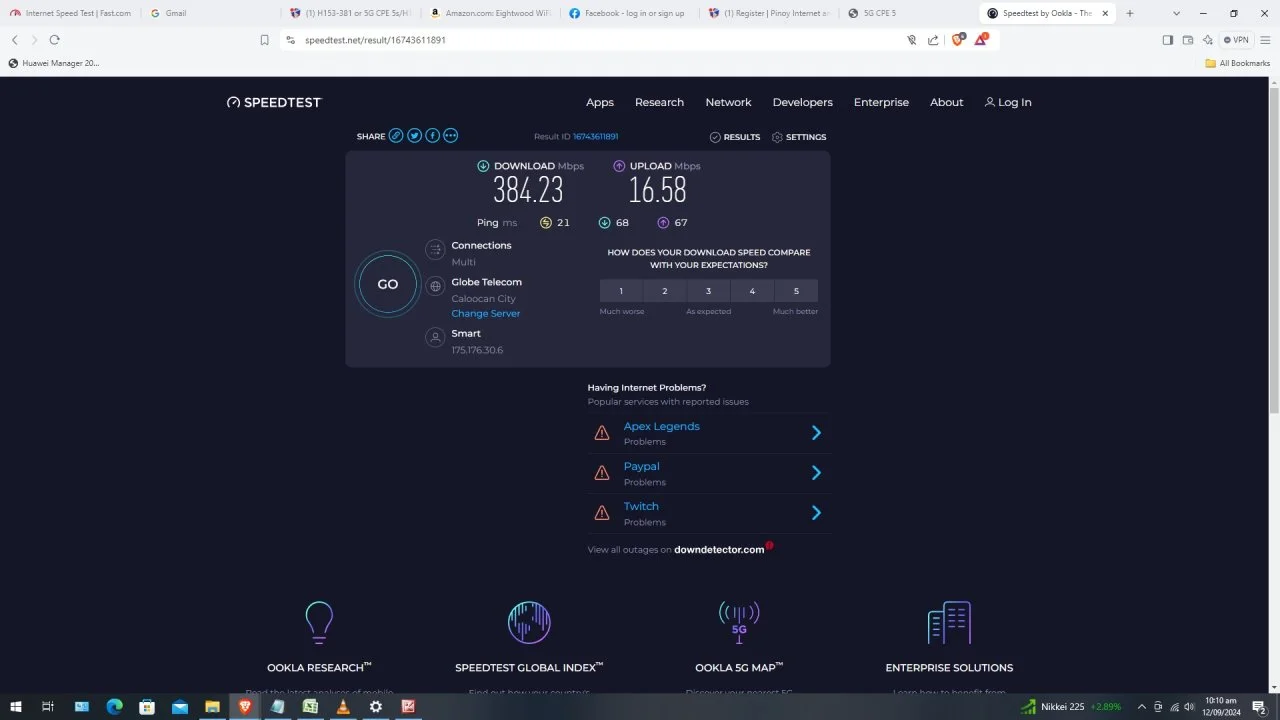Reload the page
The height and width of the screenshot is (720, 1280).
pyautogui.click(x=54, y=40)
